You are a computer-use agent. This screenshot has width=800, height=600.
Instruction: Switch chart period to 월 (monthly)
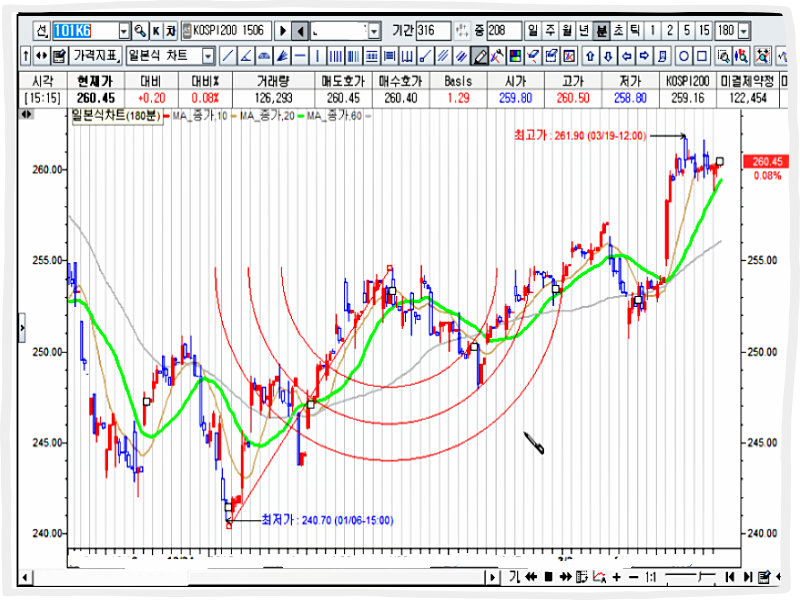[x=567, y=31]
